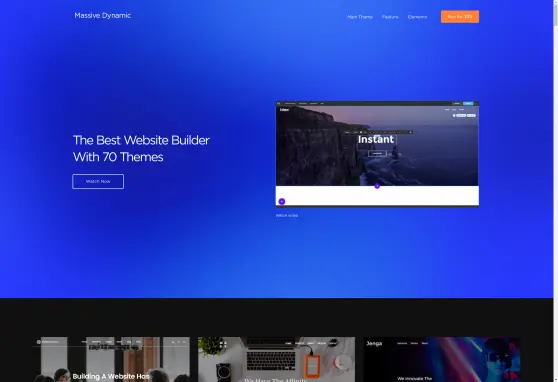
Task: Open the Feature menu item
Action: coord(390,17)
